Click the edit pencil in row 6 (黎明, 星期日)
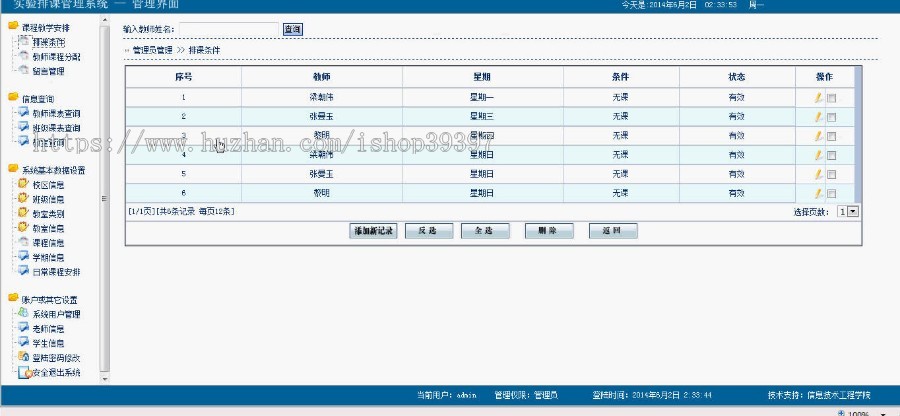This screenshot has width=900, height=416. click(818, 193)
